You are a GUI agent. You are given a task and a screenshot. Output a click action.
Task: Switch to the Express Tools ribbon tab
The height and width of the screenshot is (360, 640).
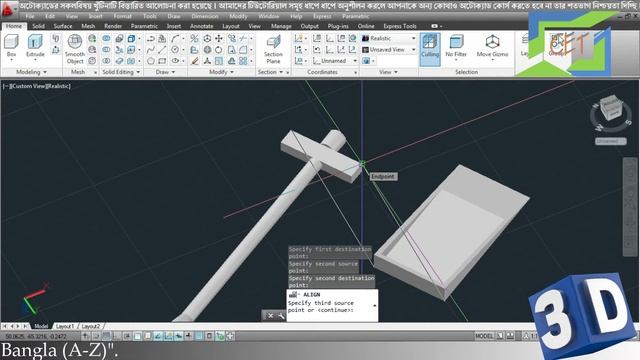pos(400,26)
